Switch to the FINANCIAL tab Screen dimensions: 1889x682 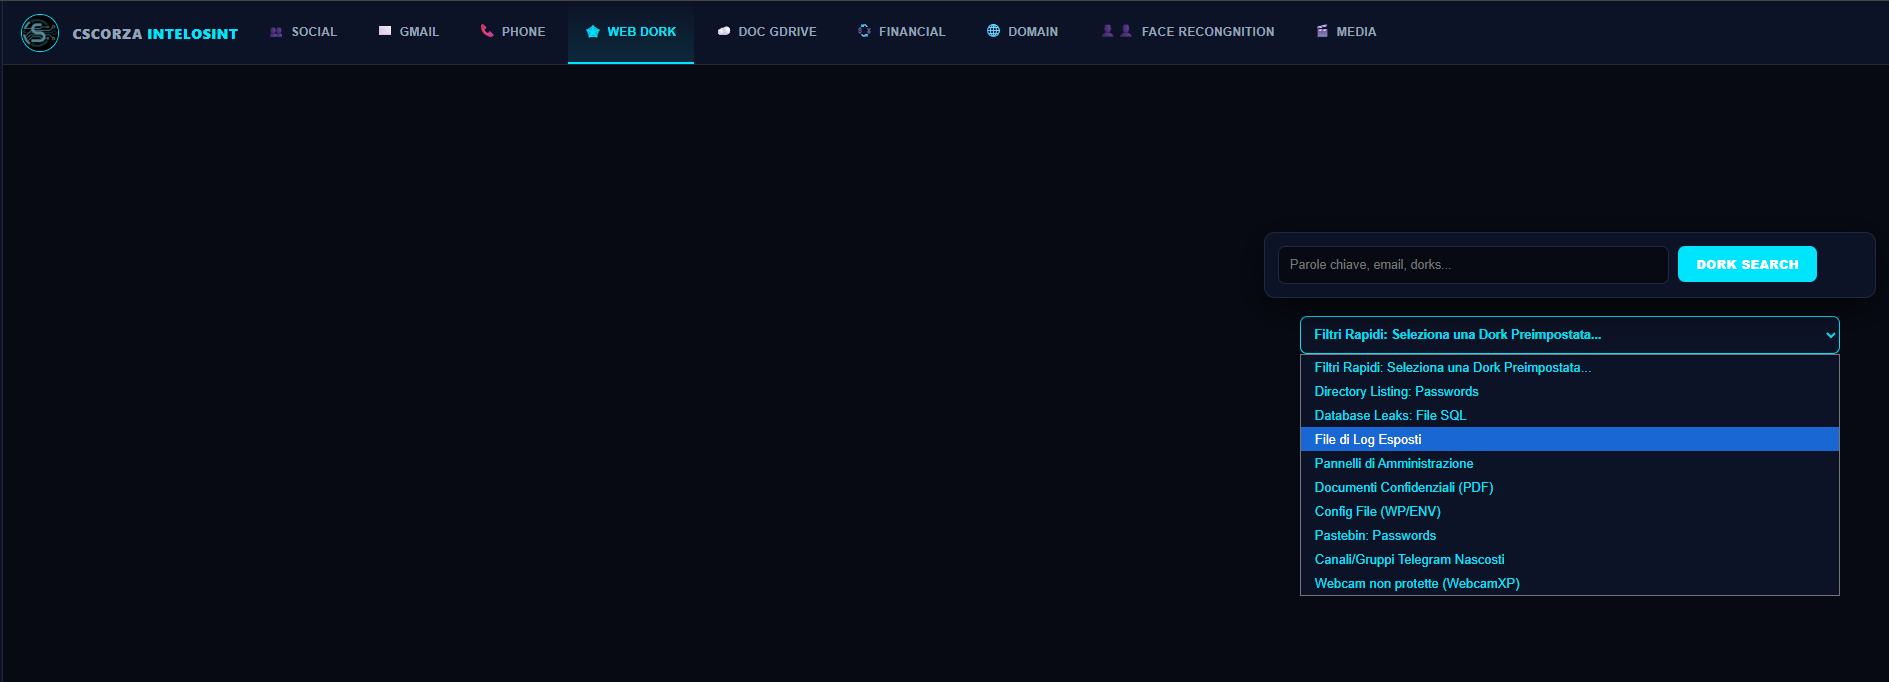(902, 32)
